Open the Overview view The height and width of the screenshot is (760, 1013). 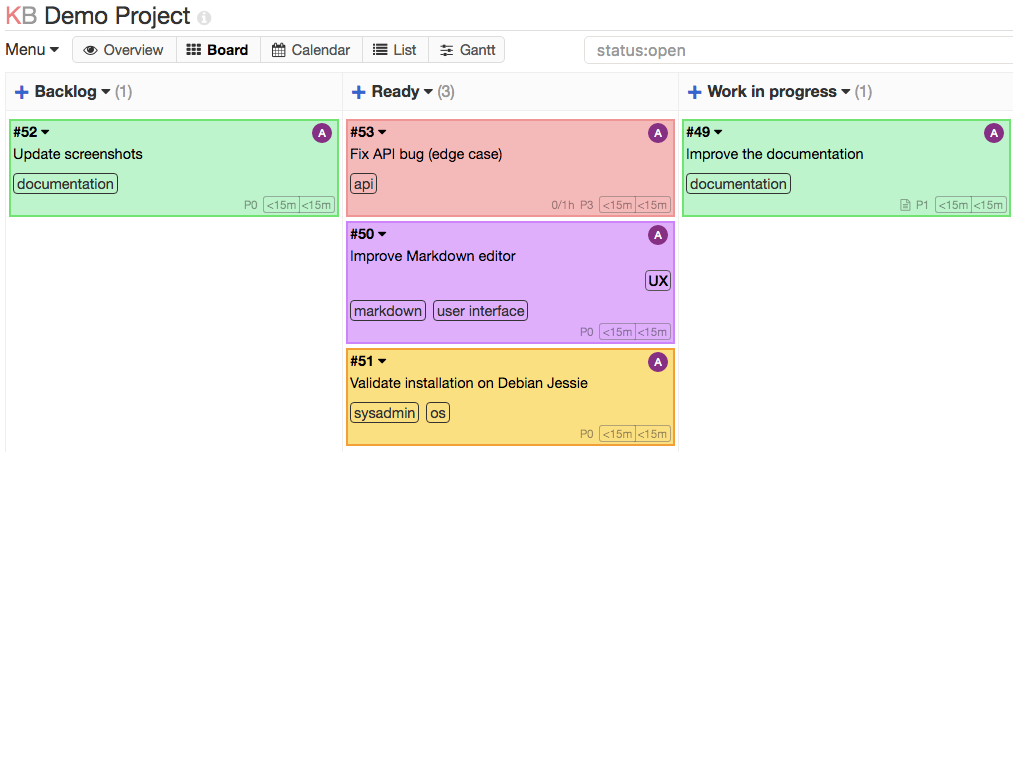coord(123,50)
